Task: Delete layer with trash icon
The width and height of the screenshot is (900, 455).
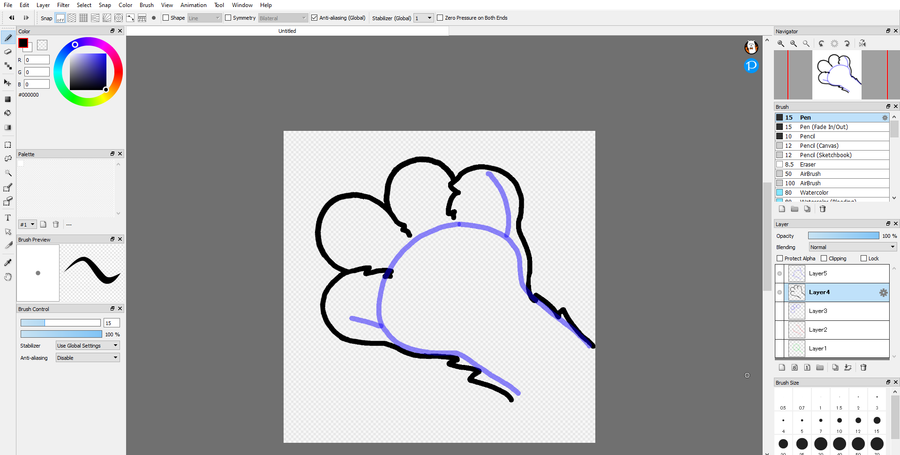Action: 863,367
